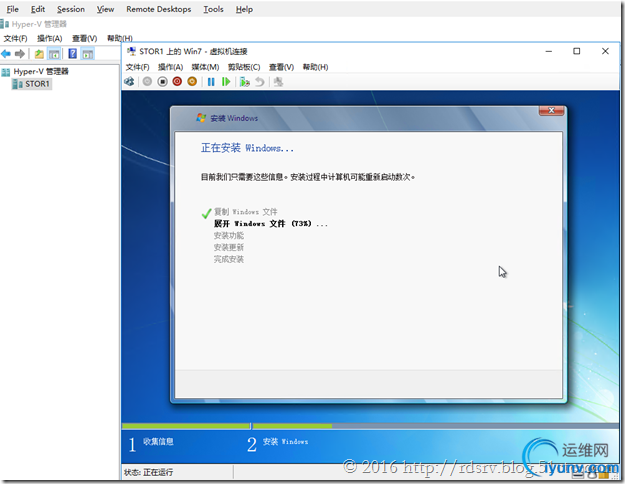Viewport: 625px width, 484px height.
Task: Click step 2 安装 Windows label
Action: point(285,442)
